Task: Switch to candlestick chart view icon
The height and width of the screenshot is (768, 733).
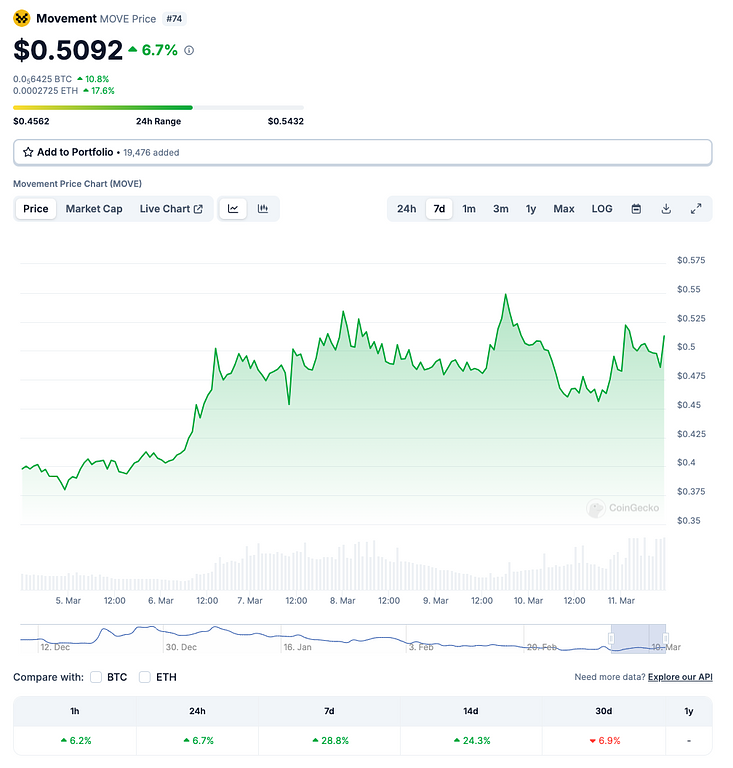Action: tap(263, 209)
